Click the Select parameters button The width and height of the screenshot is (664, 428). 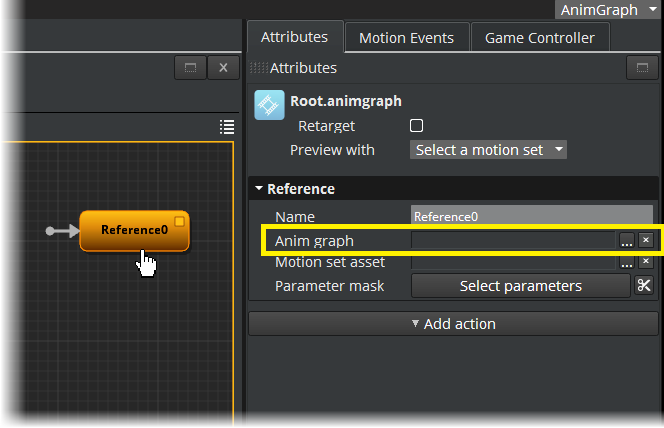[520, 286]
